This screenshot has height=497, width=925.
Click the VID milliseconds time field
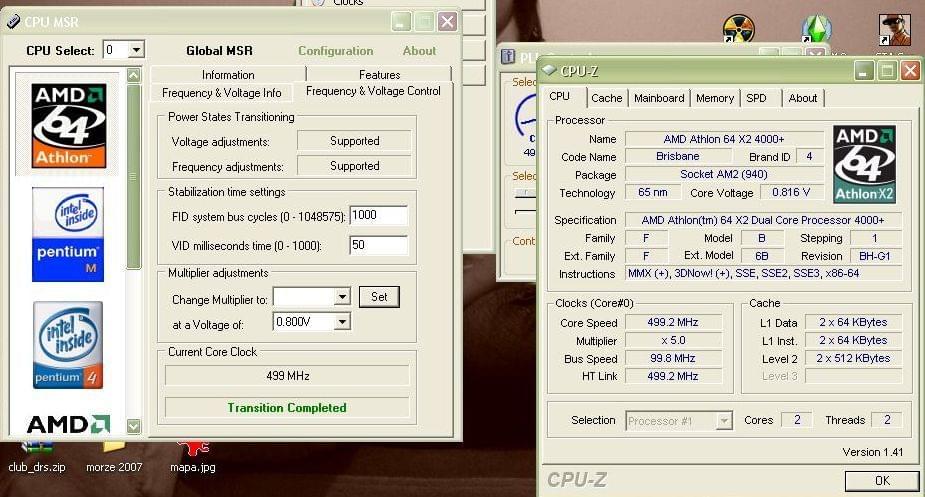click(378, 245)
